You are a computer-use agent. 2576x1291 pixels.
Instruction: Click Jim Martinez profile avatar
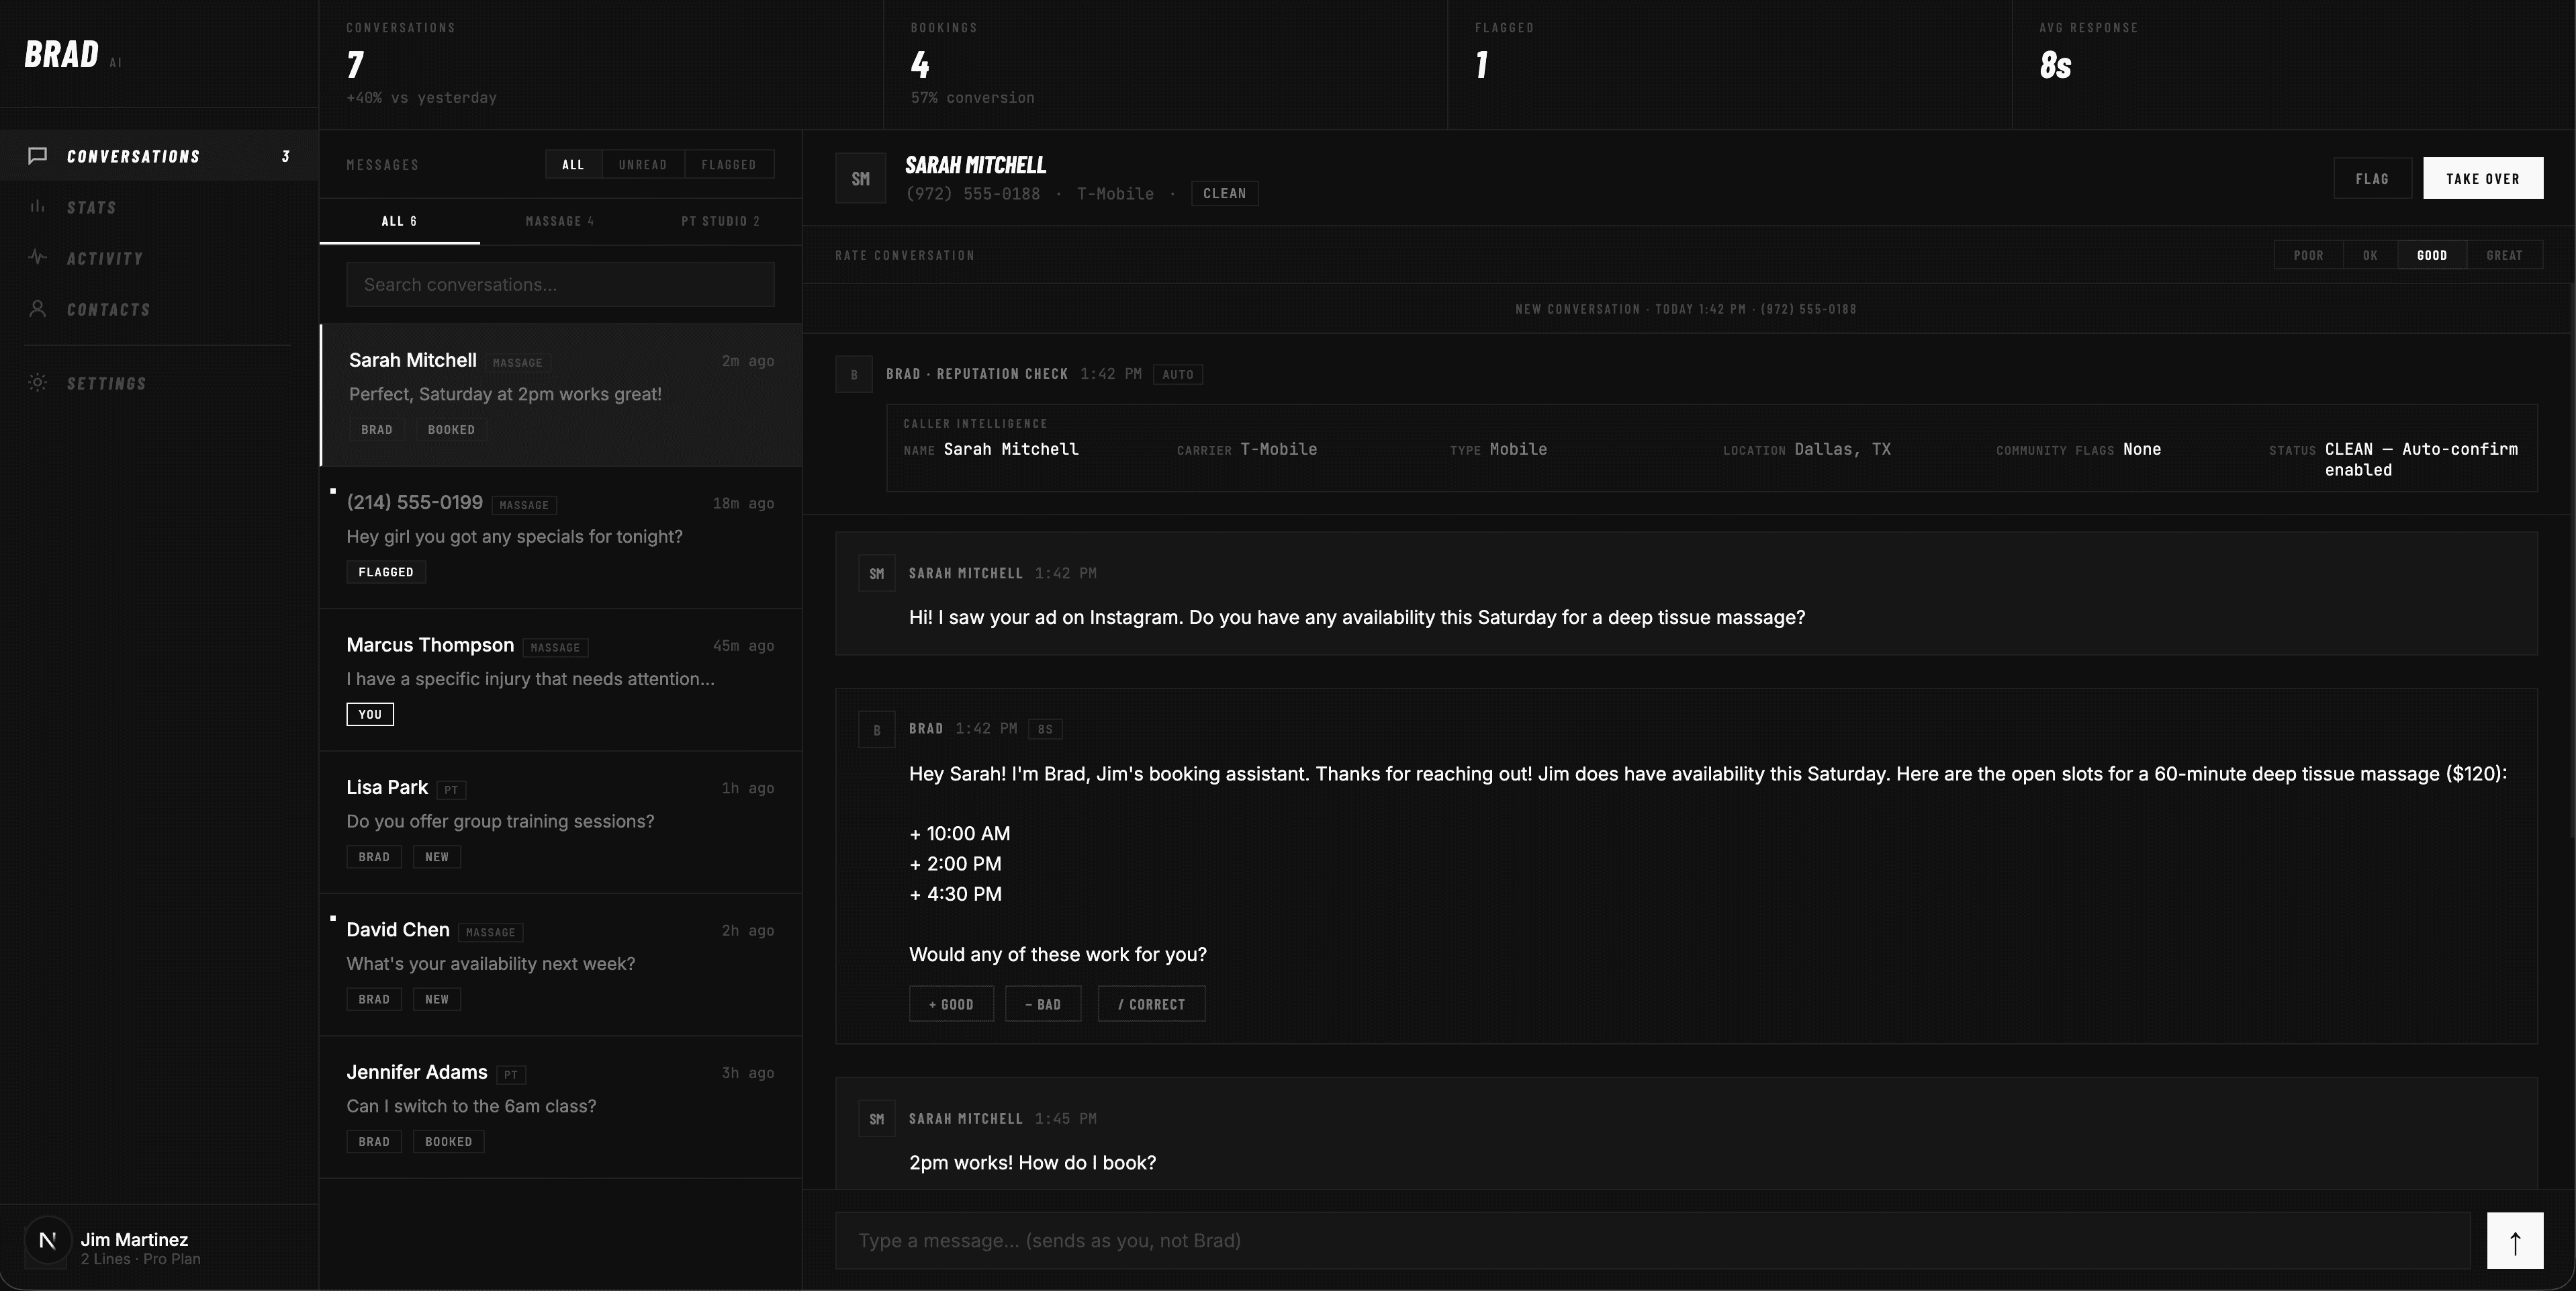[47, 1241]
